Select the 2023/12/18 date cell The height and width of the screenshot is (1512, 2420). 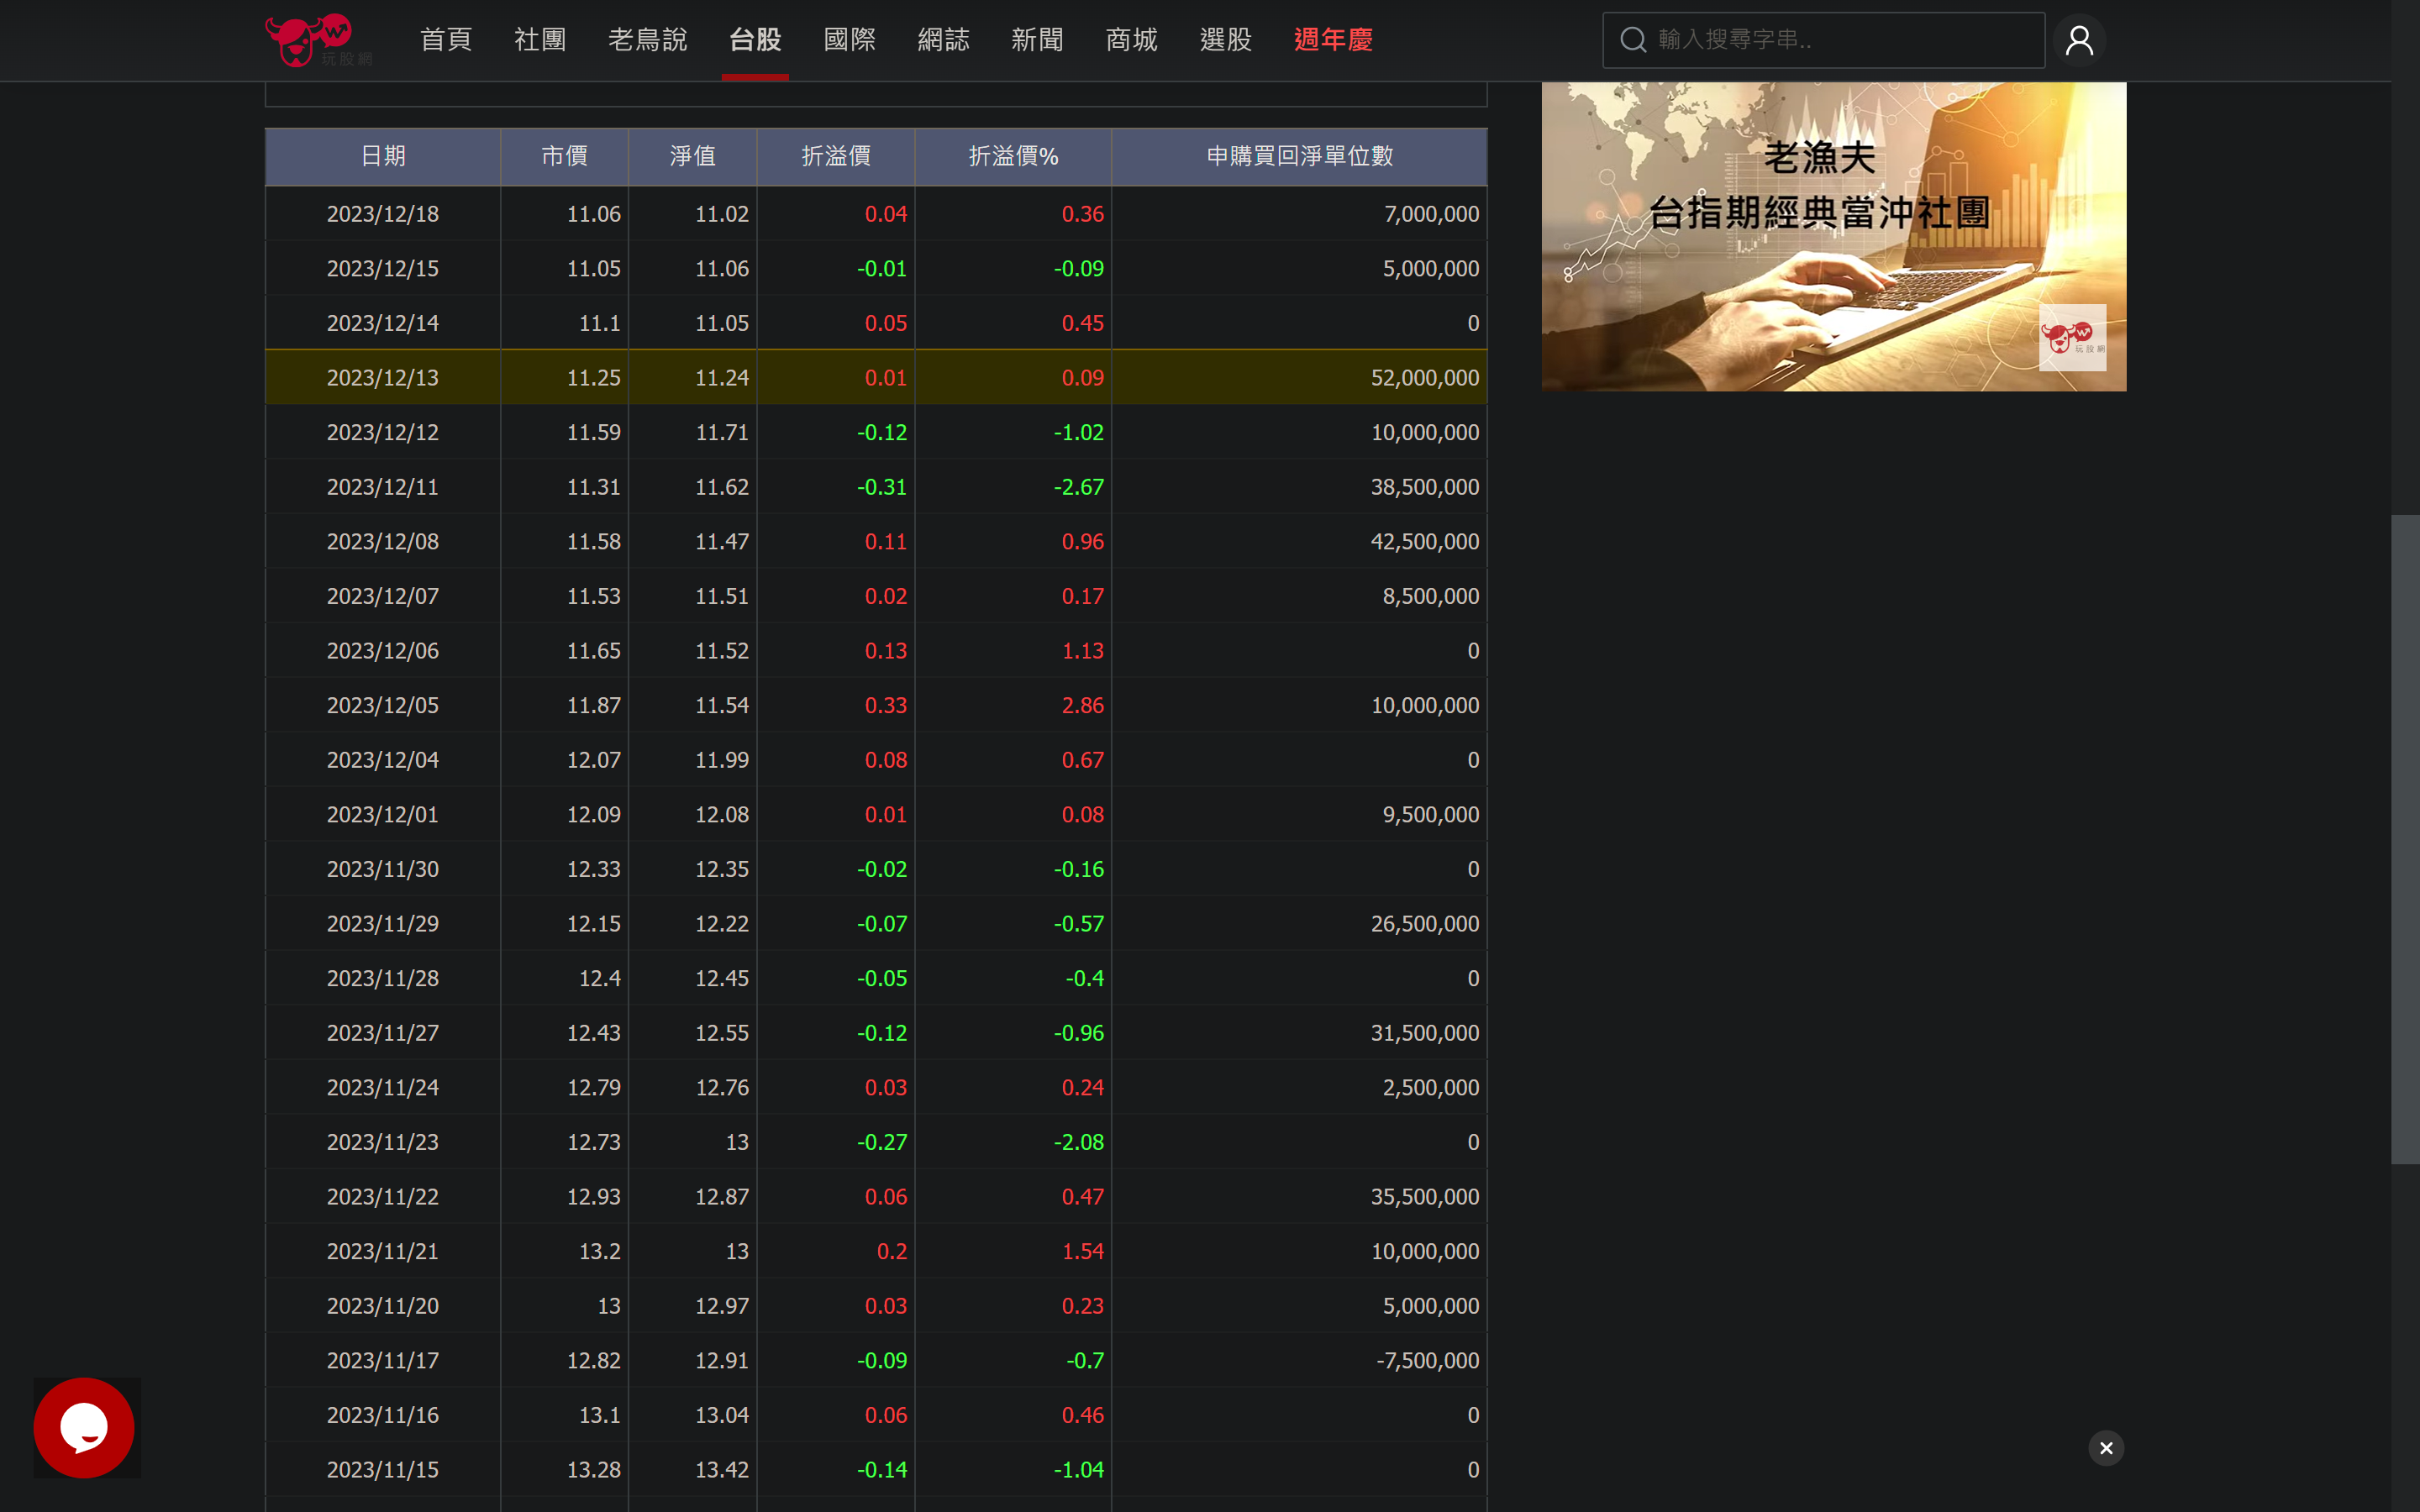pyautogui.click(x=383, y=214)
